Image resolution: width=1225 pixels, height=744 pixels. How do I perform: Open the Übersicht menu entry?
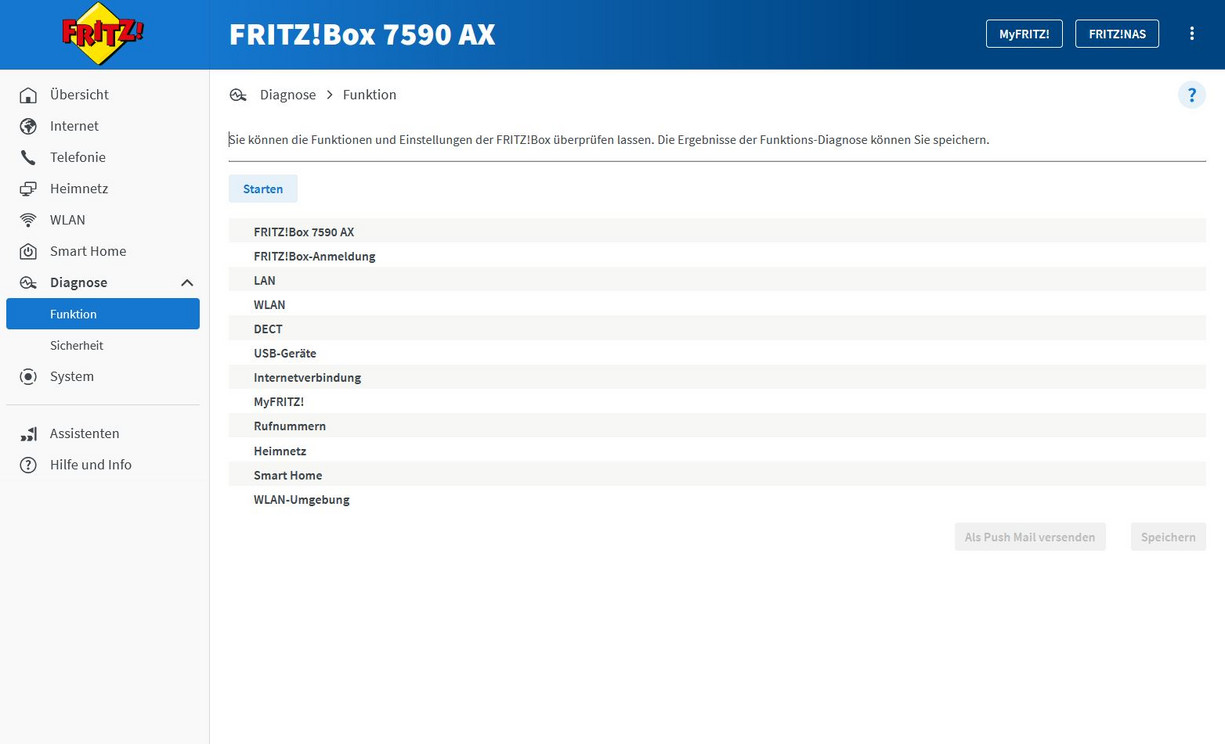point(103,95)
